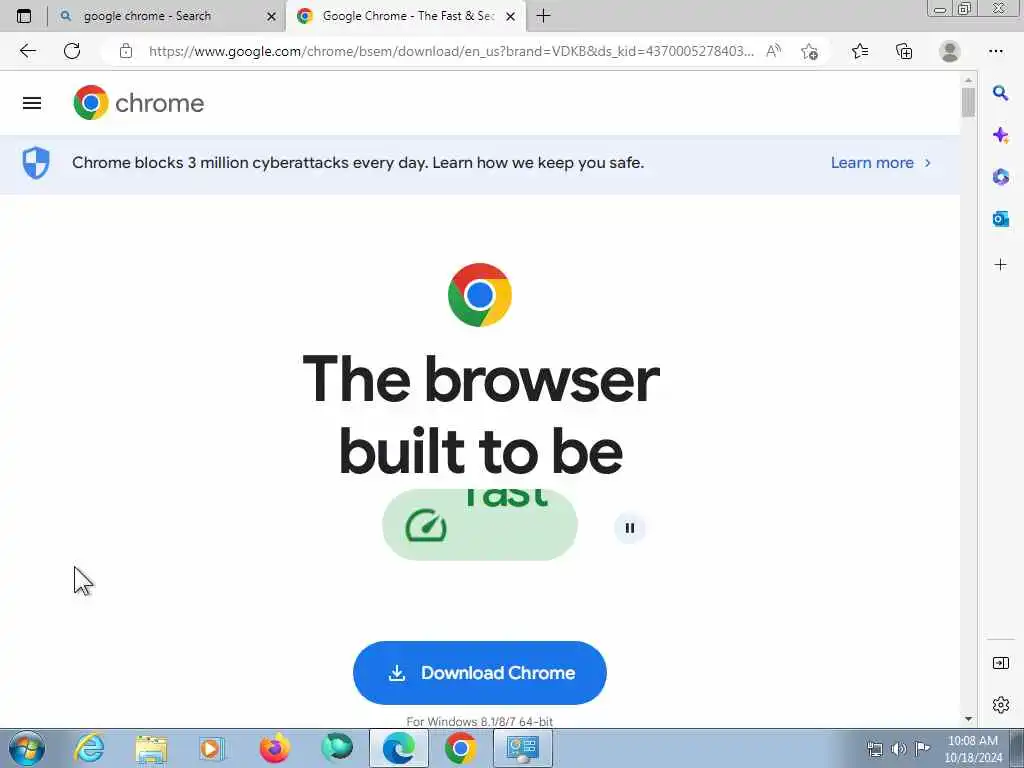This screenshot has width=1024, height=768.
Task: Click the 'The browser built to be' headline
Action: pos(481,415)
